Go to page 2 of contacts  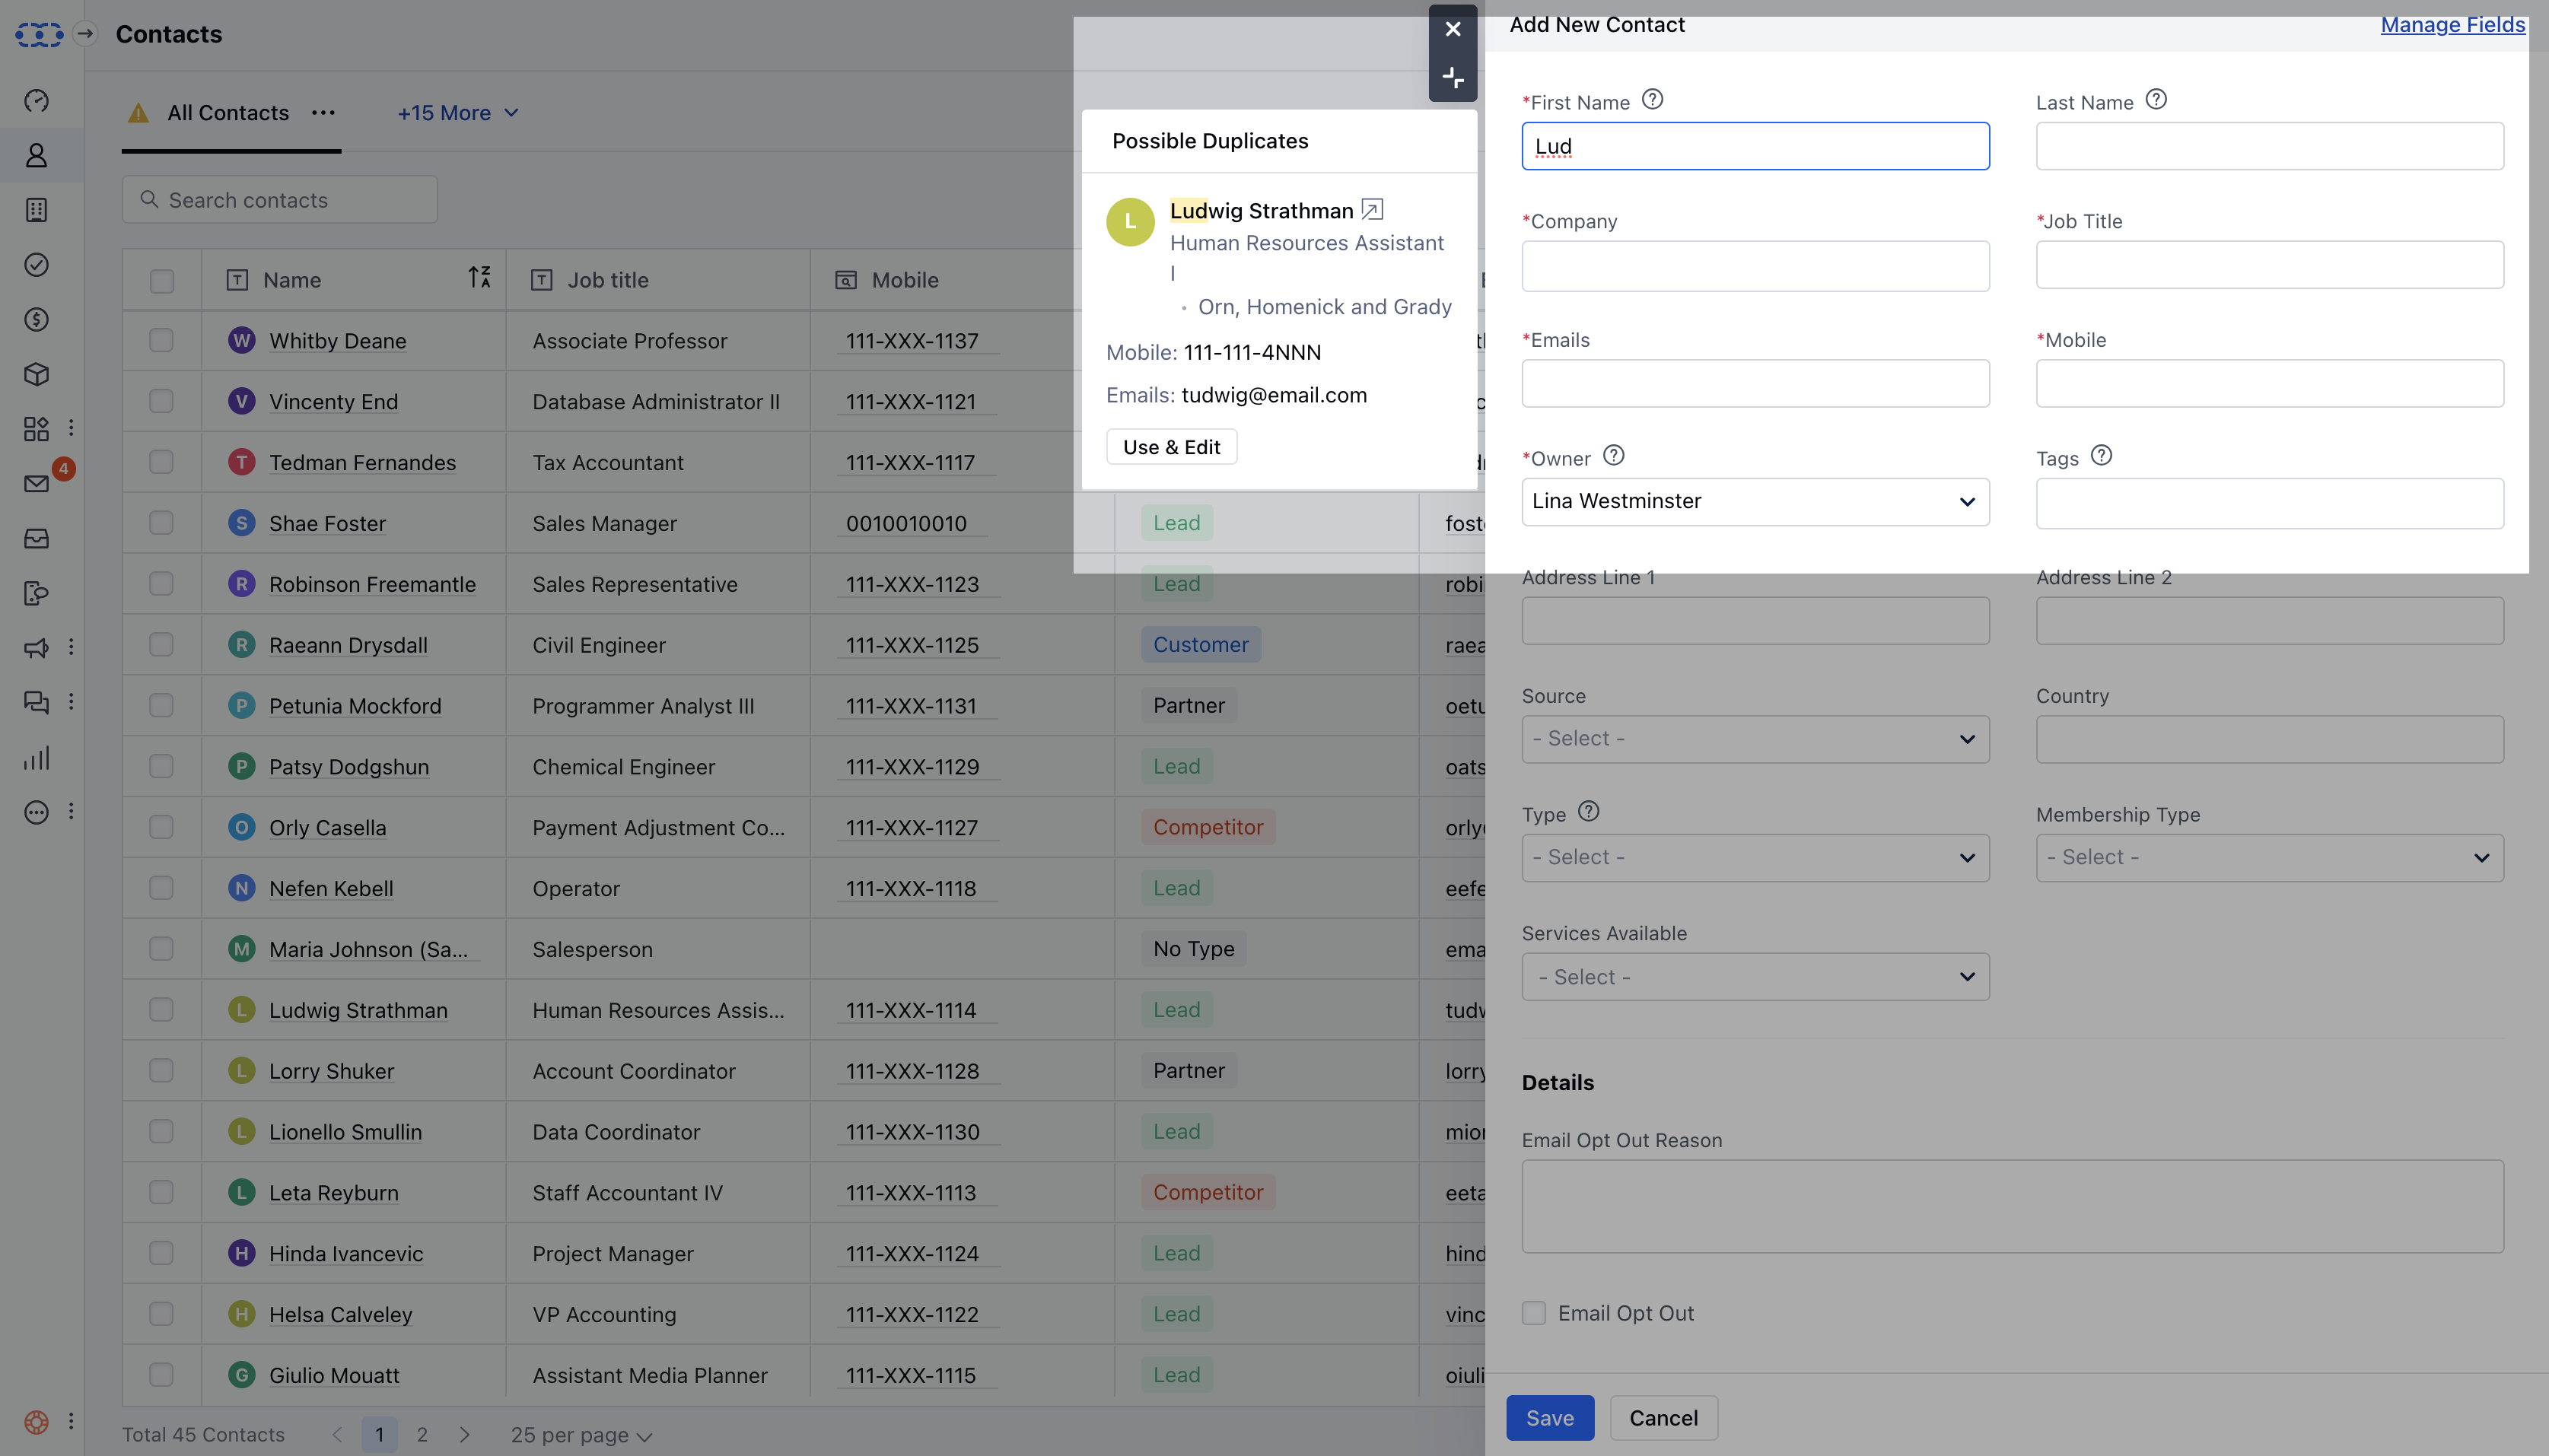(422, 1434)
